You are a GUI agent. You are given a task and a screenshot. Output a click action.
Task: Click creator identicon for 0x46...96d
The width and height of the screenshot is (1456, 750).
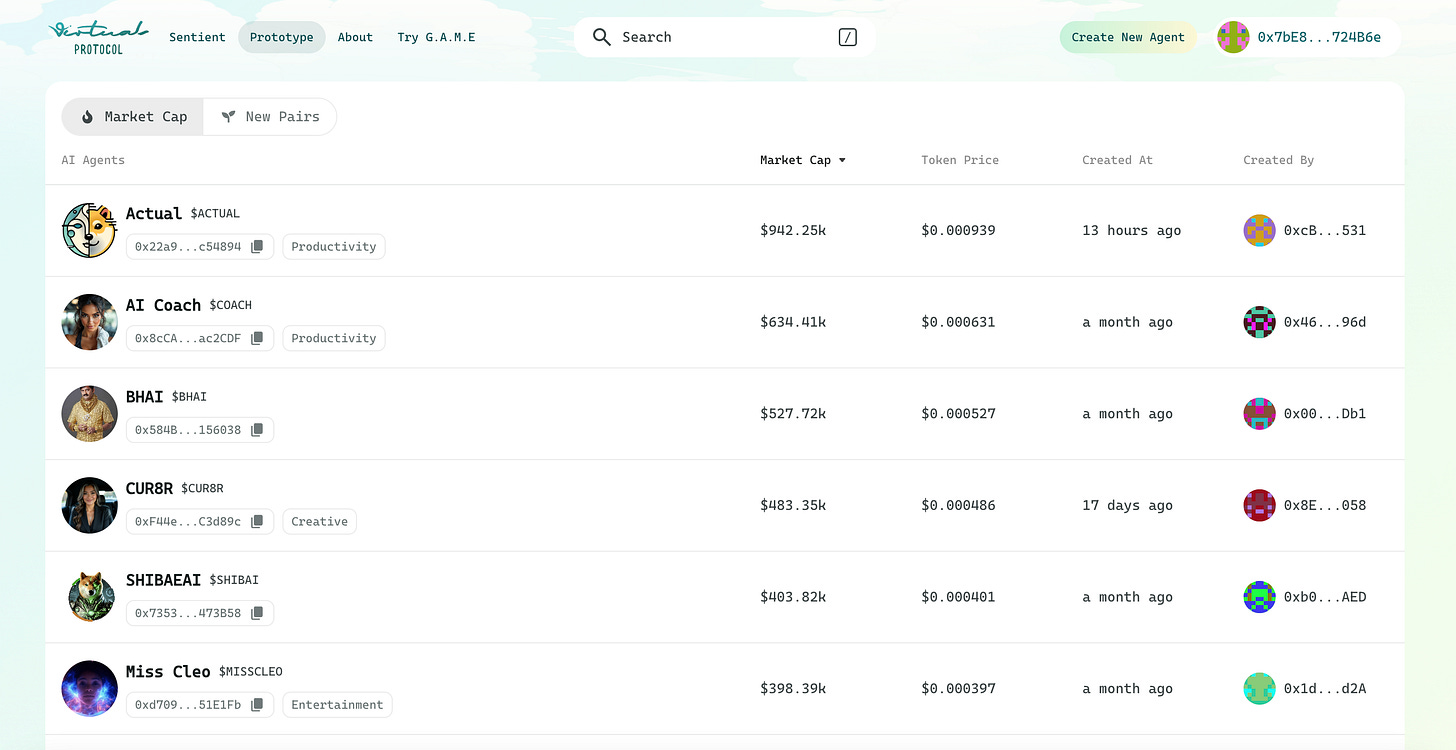[x=1259, y=322]
